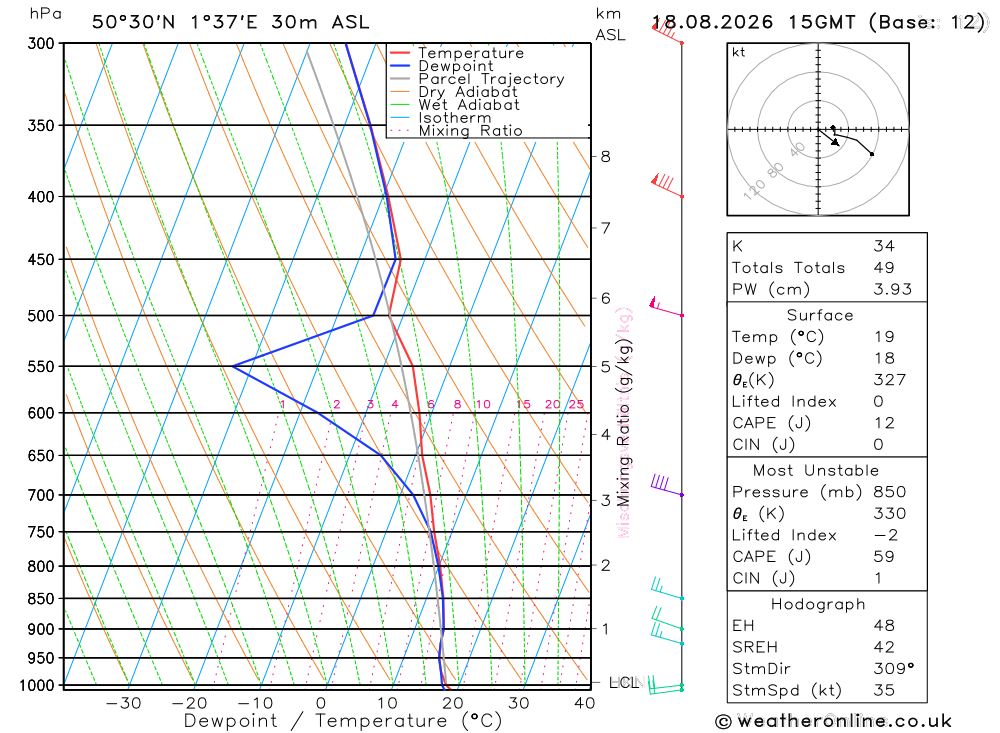Screen dimensions: 1000x733
Task: Click the 400 hPa wind barb
Action: point(667,186)
